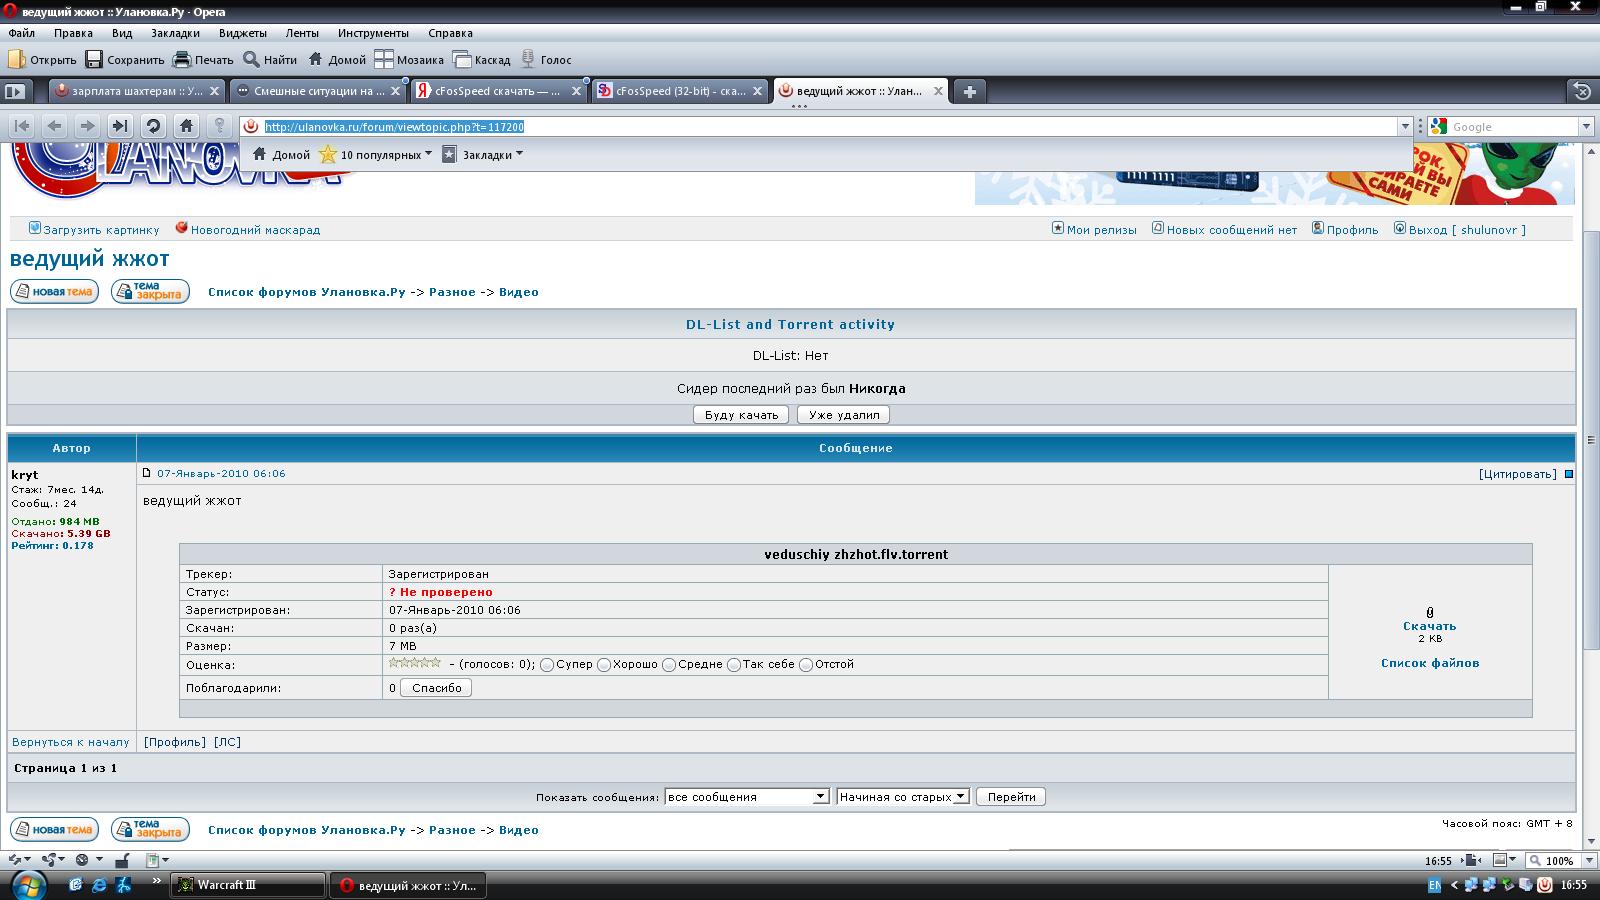Click the Rewind navigation button
This screenshot has width=1600, height=900.
point(22,126)
